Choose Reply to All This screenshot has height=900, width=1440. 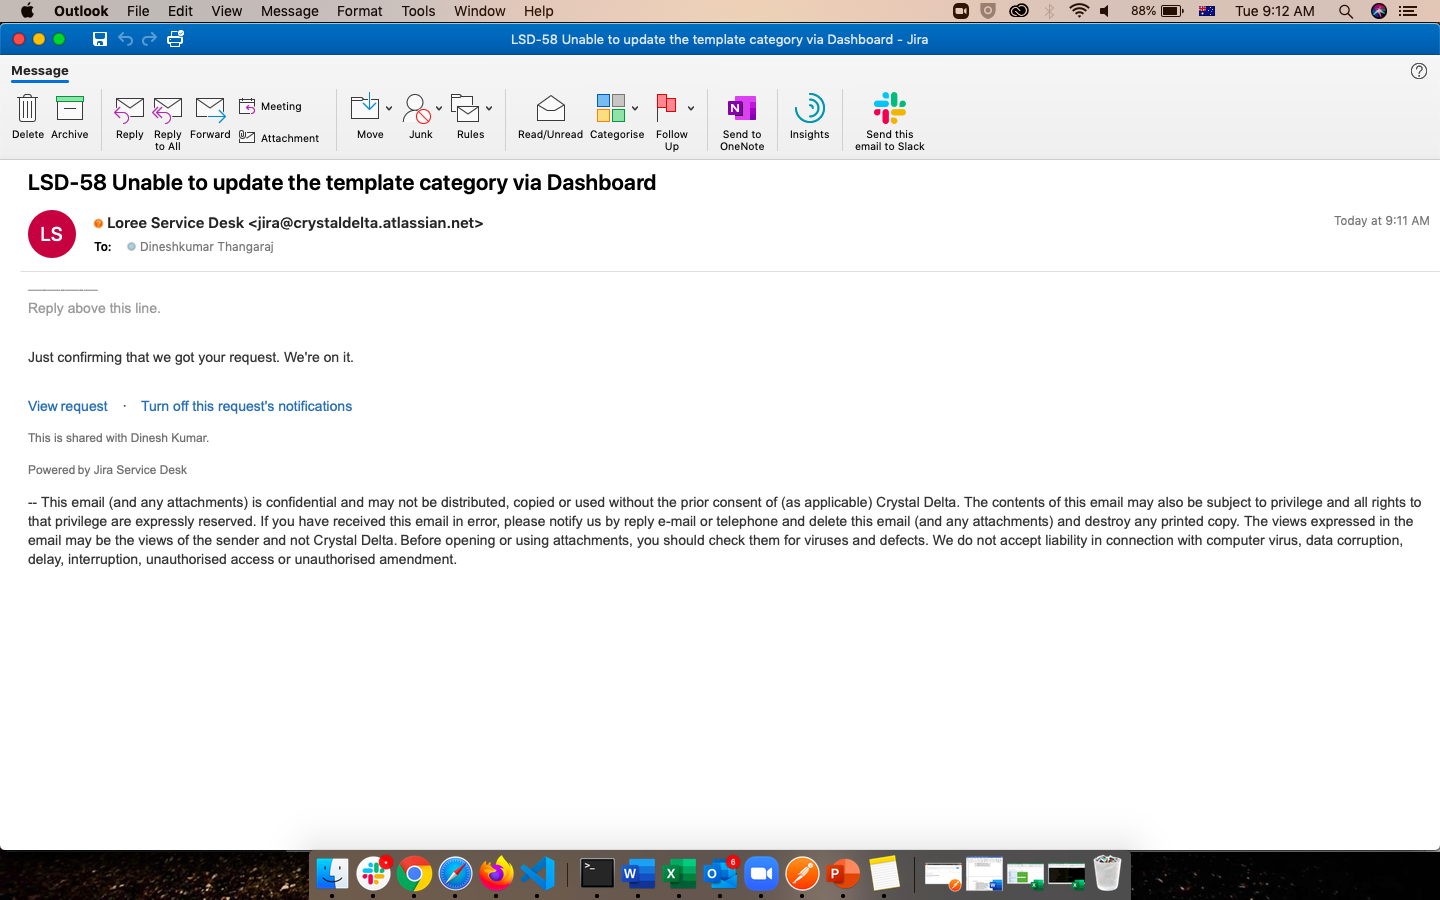(x=167, y=123)
